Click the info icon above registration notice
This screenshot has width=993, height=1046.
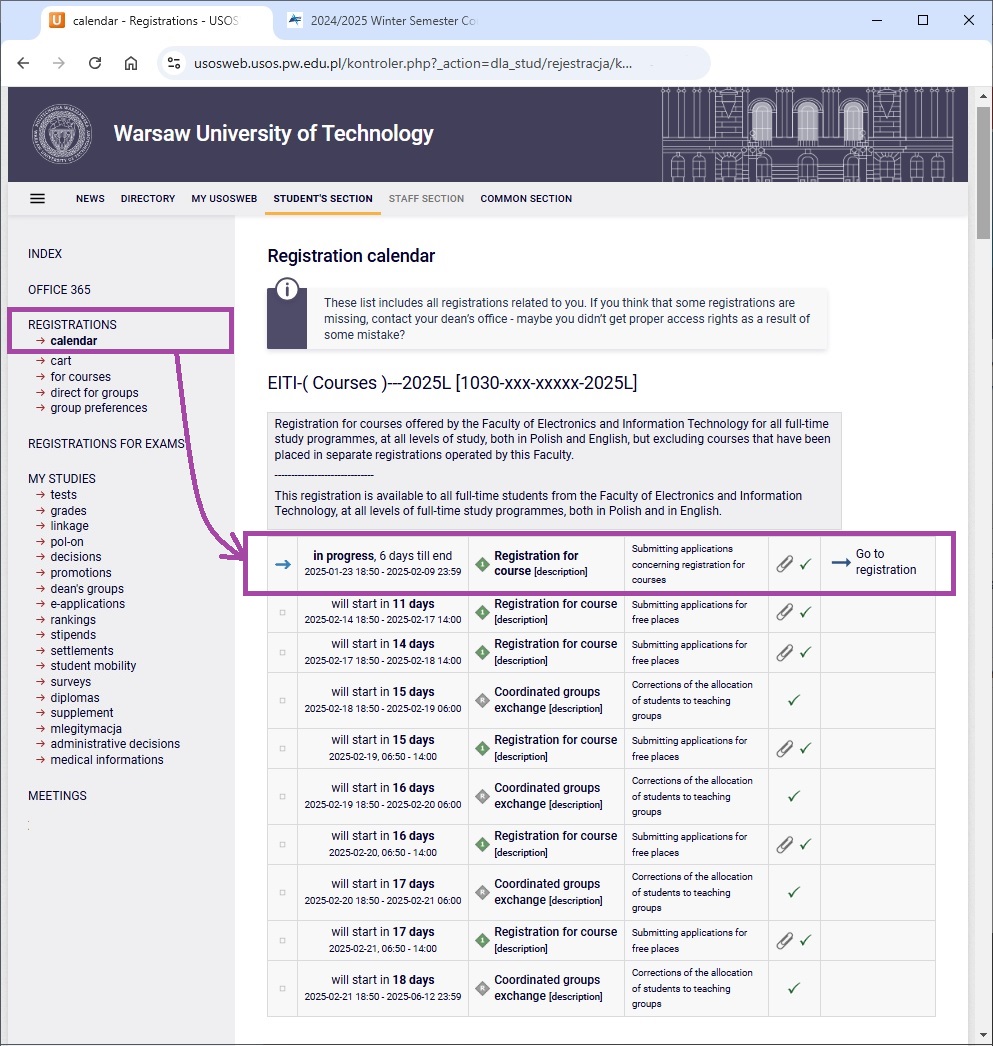click(287, 290)
